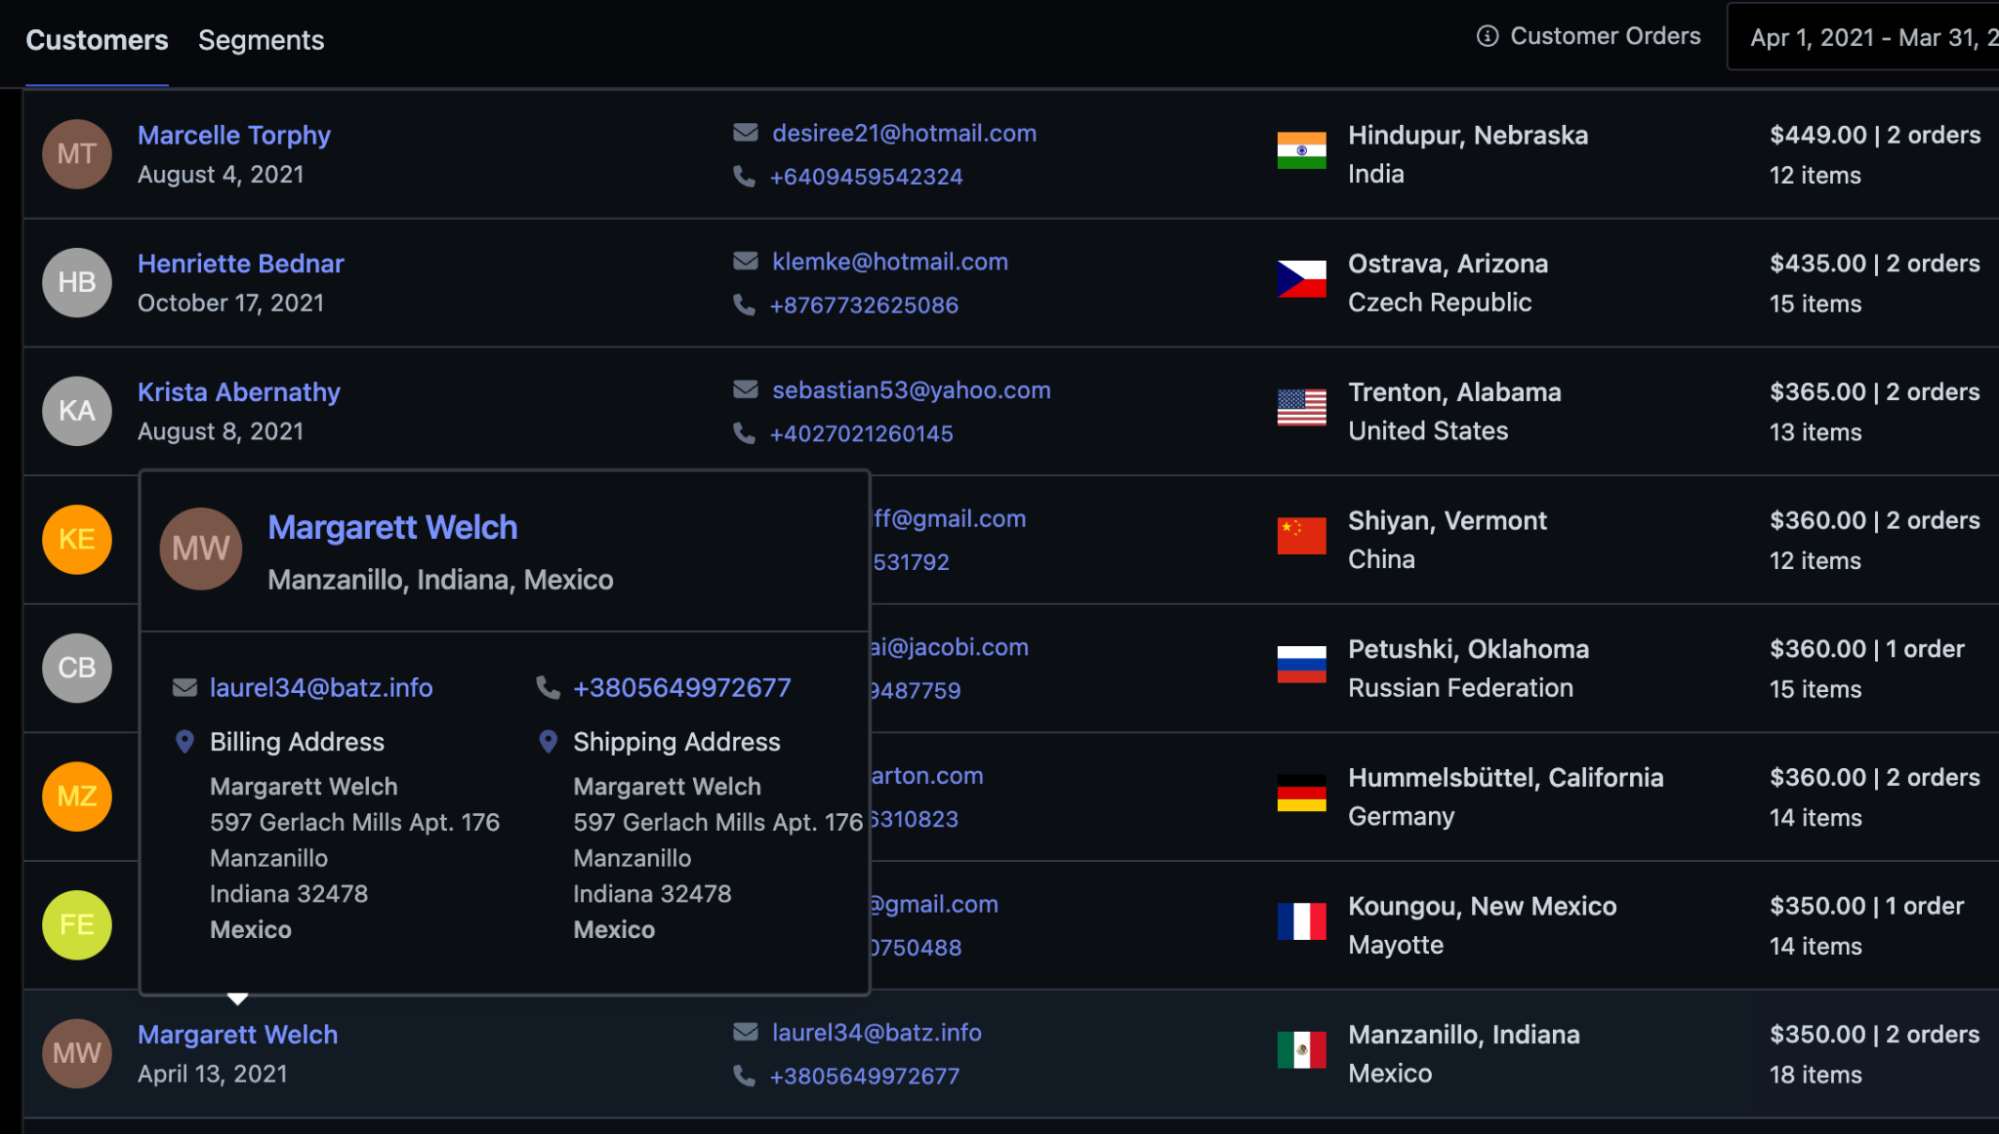Click phone icon next to +4027021260145
Viewport: 1999px width, 1135px height.
[744, 433]
